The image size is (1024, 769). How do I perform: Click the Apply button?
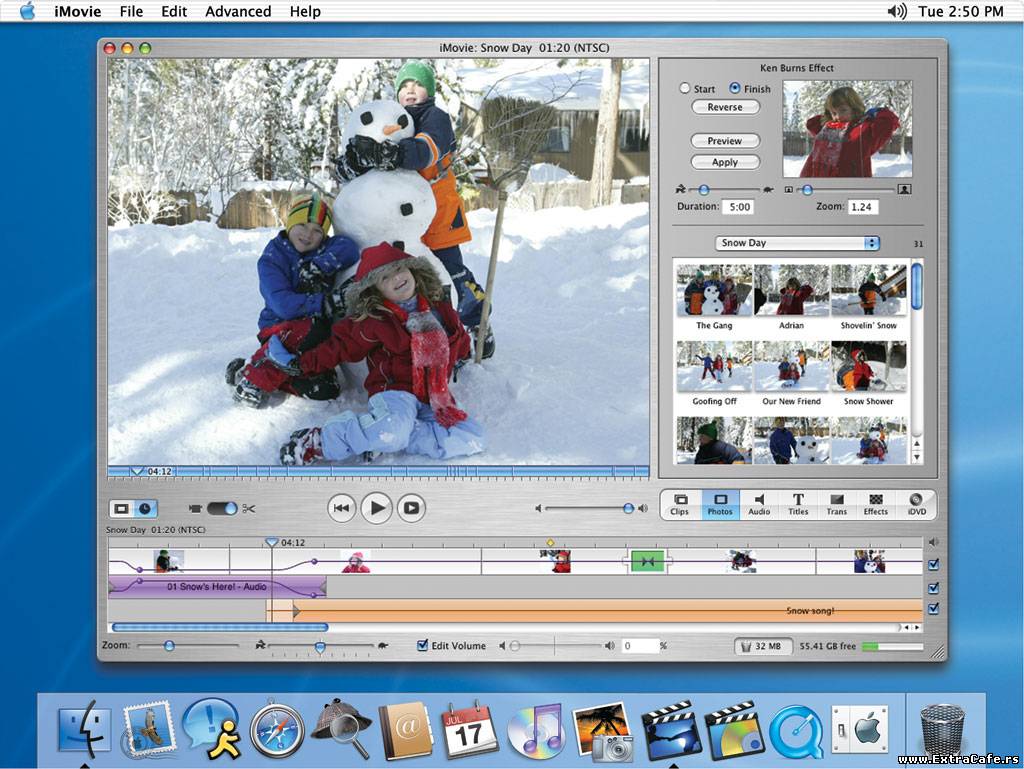(725, 162)
